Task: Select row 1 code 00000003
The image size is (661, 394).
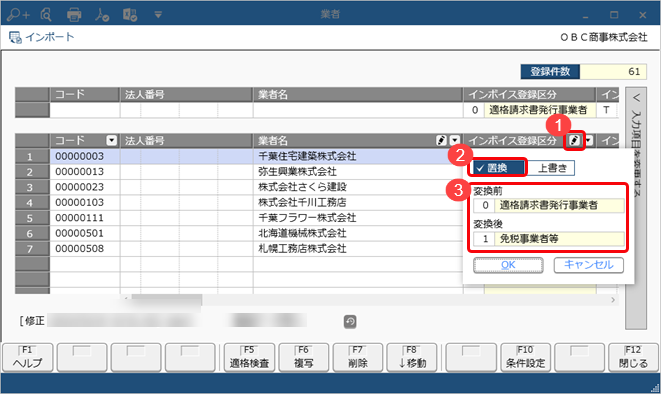Action: [x=85, y=156]
